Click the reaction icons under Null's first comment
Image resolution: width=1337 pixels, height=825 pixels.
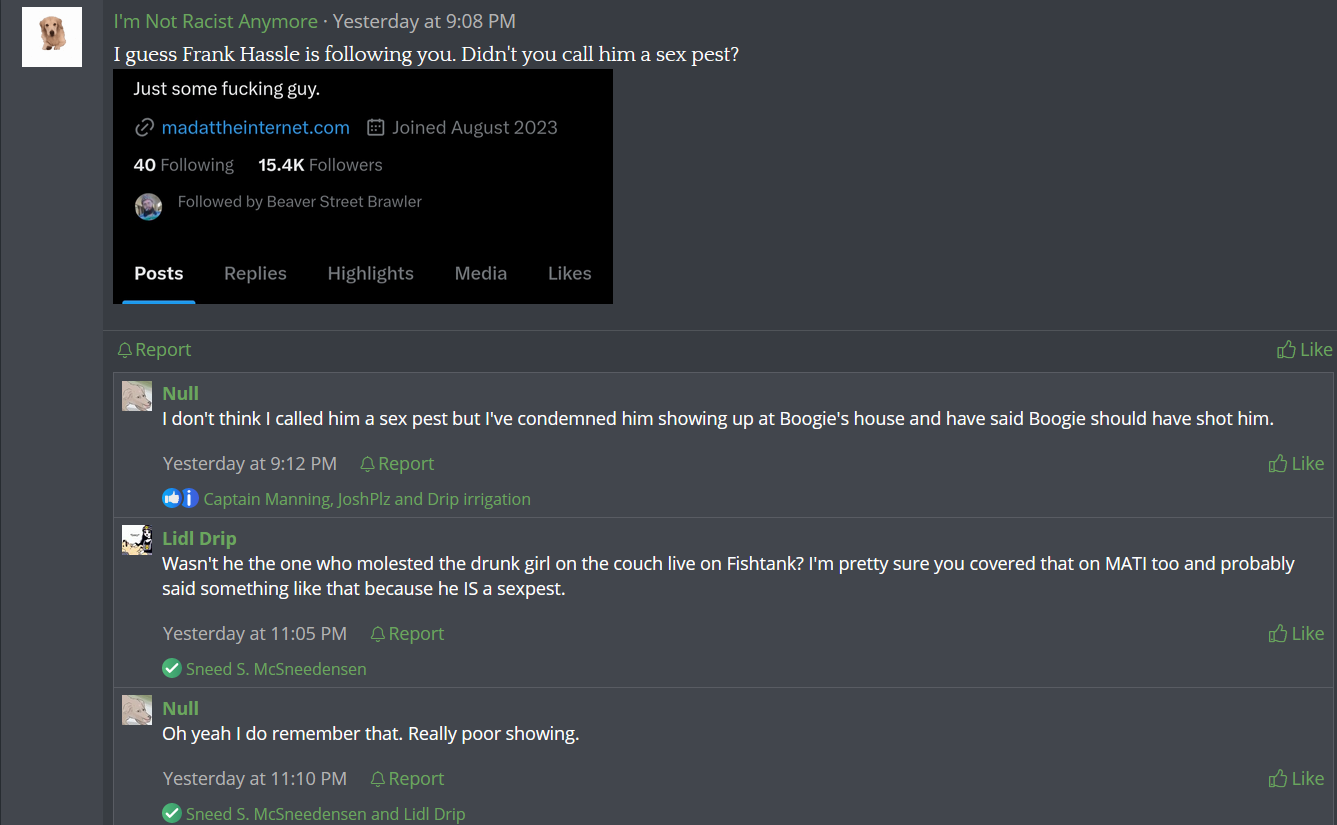tap(180, 498)
